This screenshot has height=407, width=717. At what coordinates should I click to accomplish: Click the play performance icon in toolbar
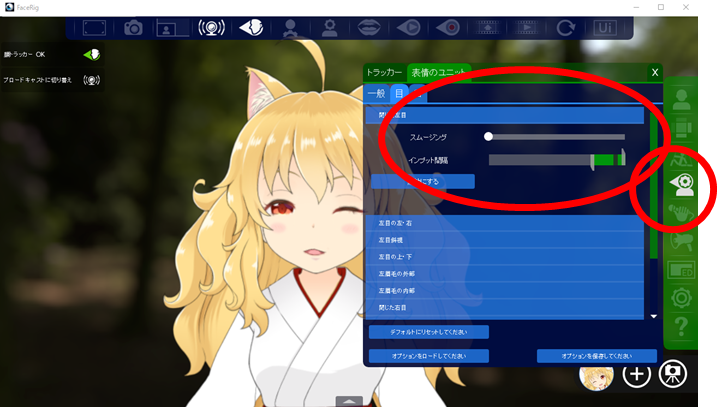tap(408, 28)
